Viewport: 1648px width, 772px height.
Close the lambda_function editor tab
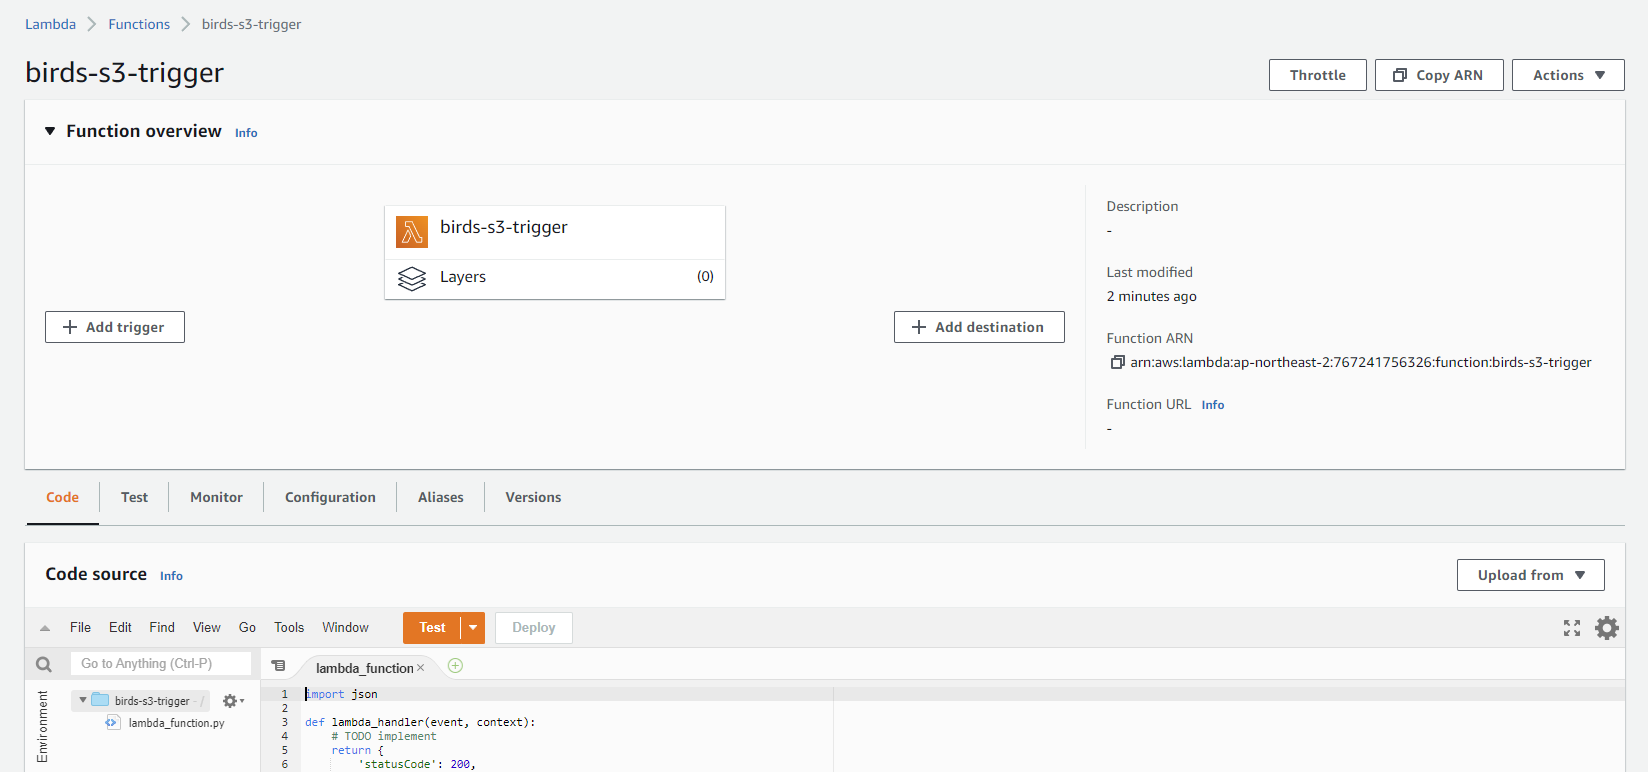421,668
